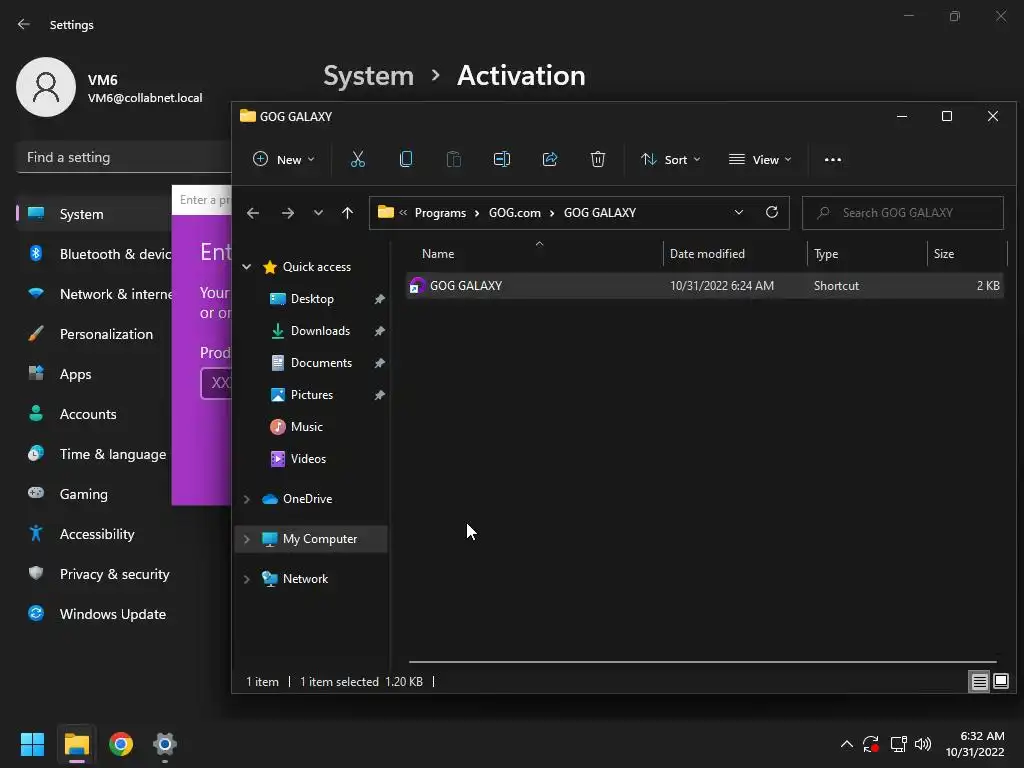Open Desktop in Quick access
This screenshot has width=1024, height=768.
pyautogui.click(x=312, y=299)
